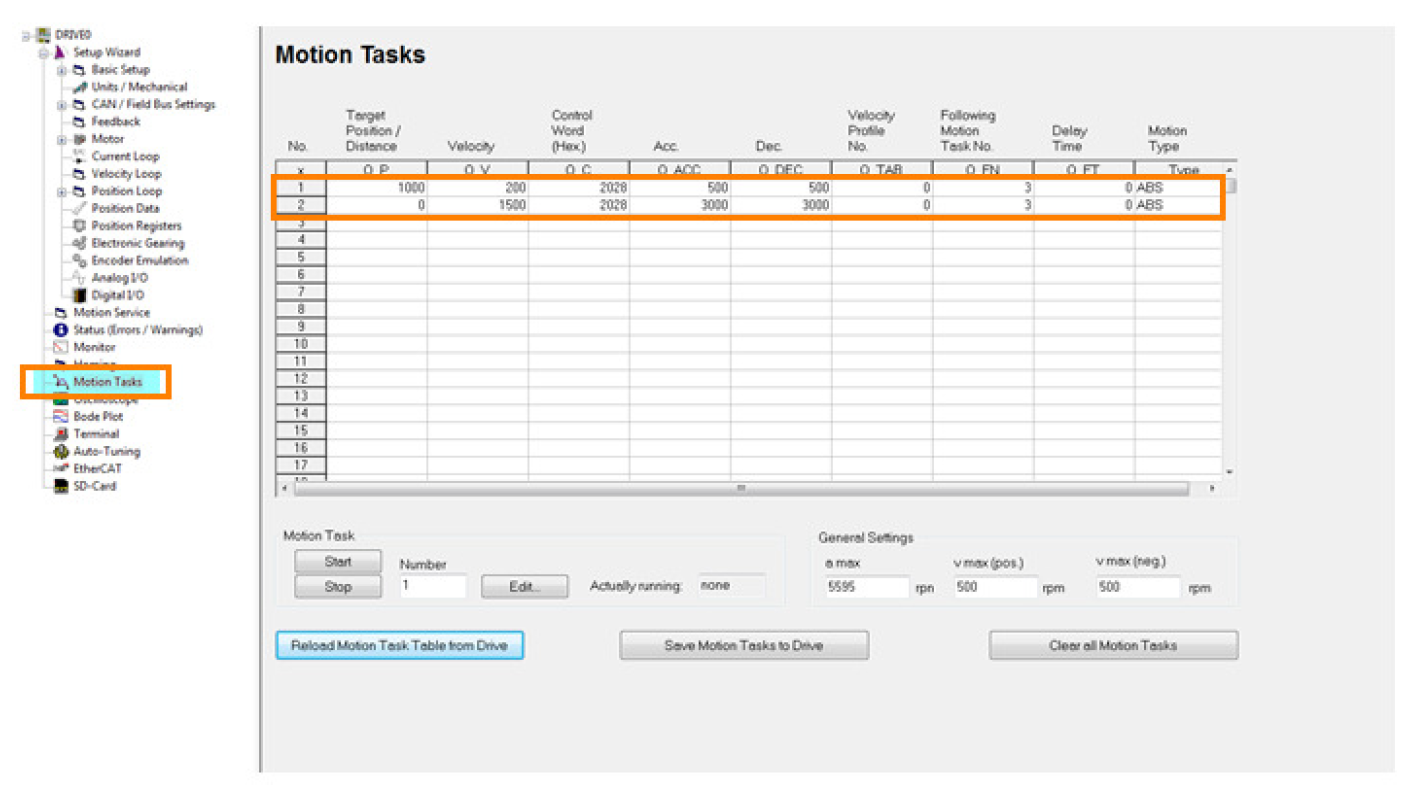Open the Edit... motion task dialog
This screenshot has width=1411, height=789.
pyautogui.click(x=524, y=587)
